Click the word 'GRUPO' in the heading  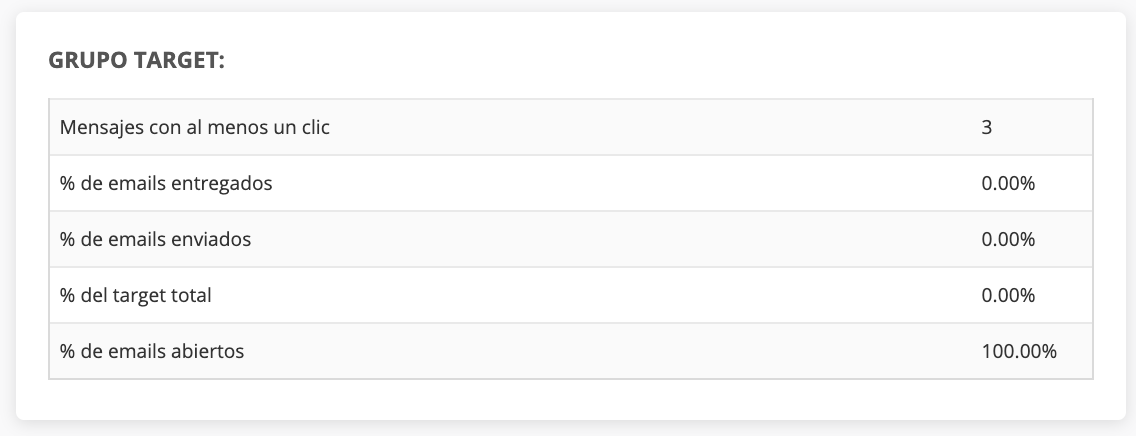click(88, 61)
